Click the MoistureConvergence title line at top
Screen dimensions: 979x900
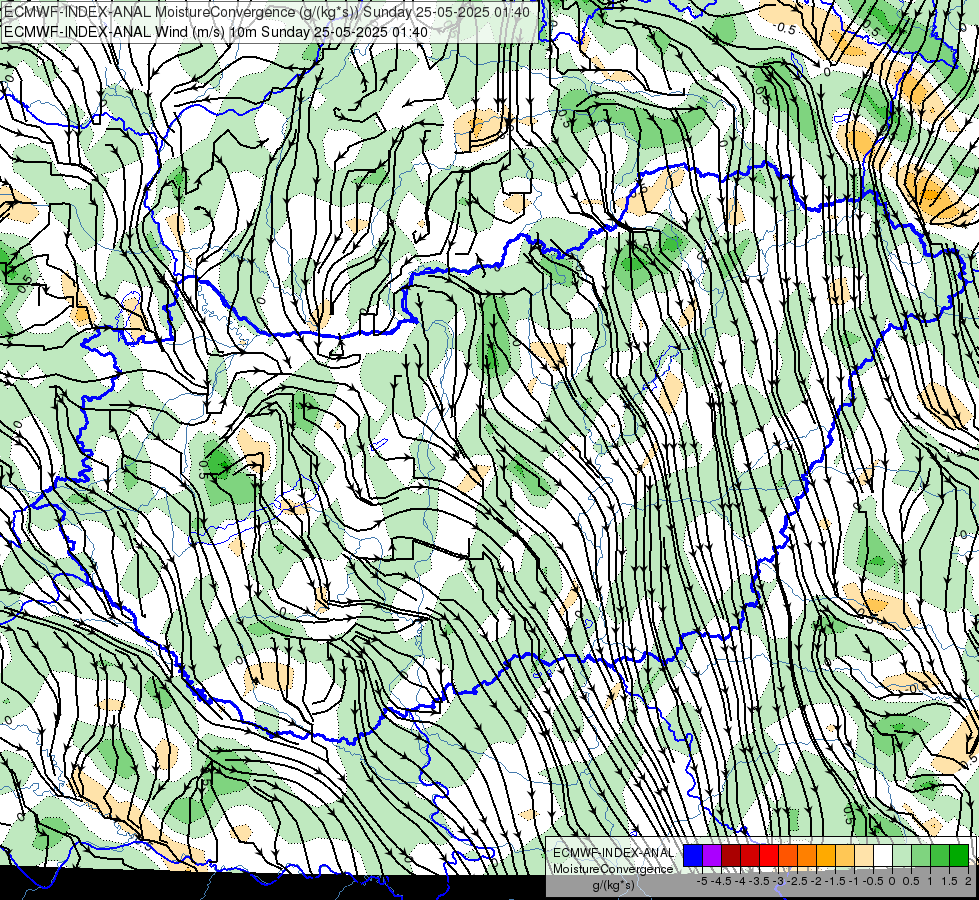click(x=267, y=12)
